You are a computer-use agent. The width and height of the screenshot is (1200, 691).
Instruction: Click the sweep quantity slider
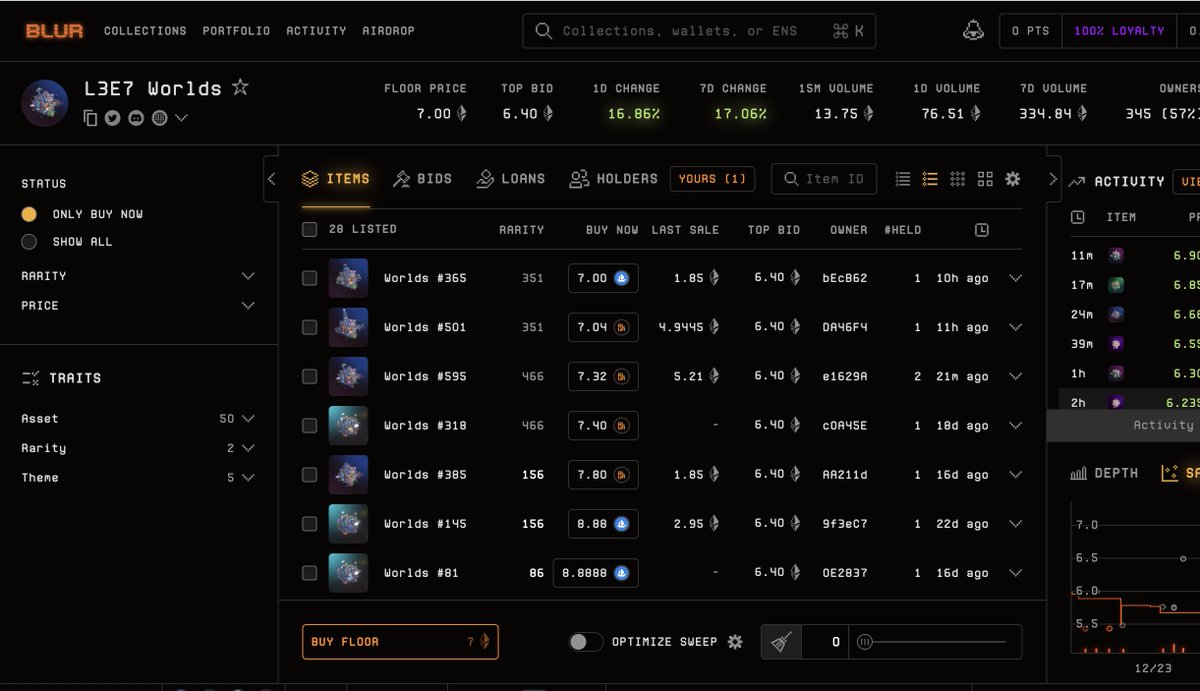coord(935,642)
